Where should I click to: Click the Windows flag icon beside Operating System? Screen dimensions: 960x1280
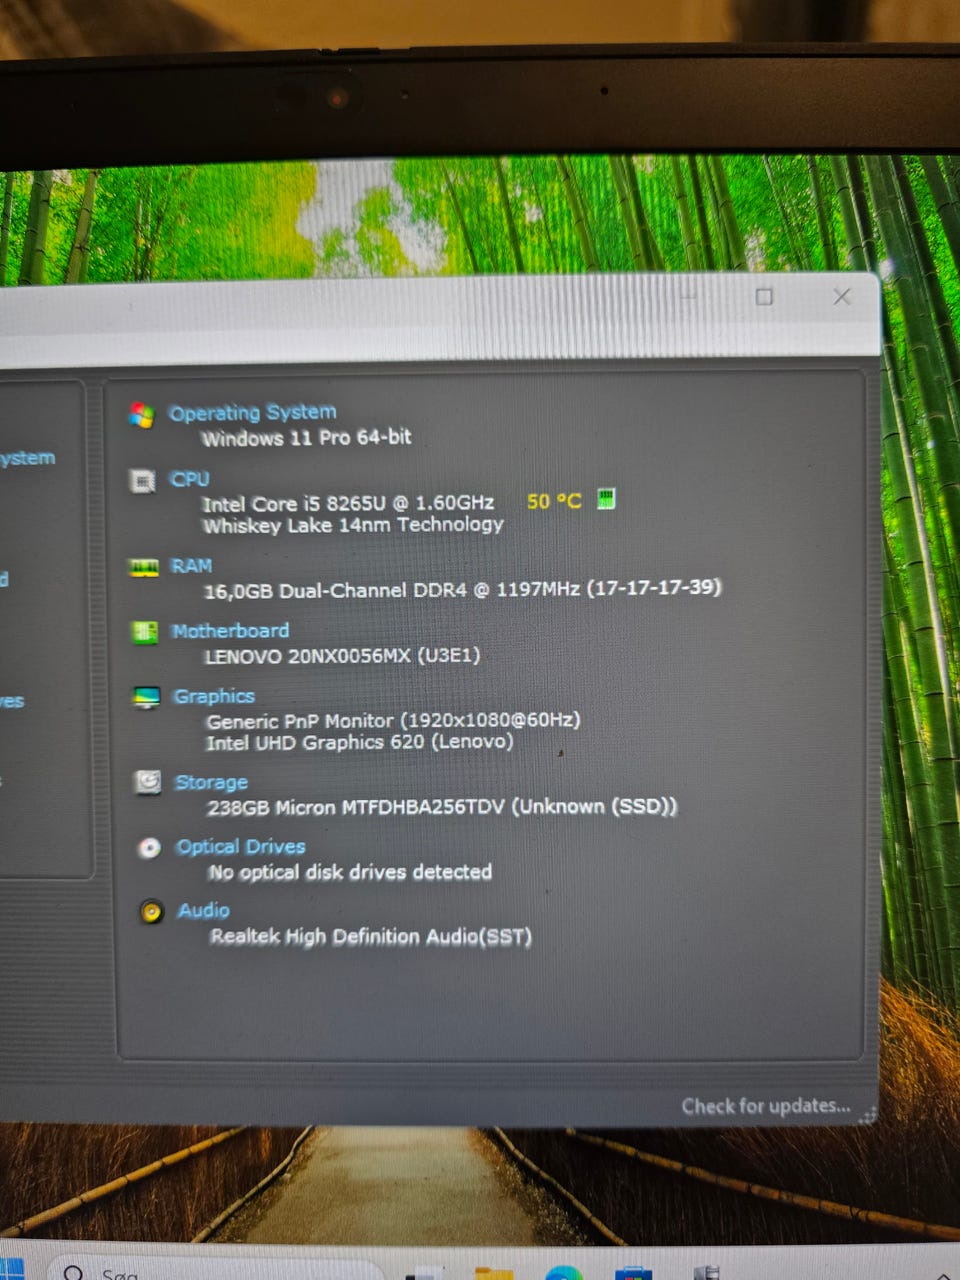[x=142, y=415]
